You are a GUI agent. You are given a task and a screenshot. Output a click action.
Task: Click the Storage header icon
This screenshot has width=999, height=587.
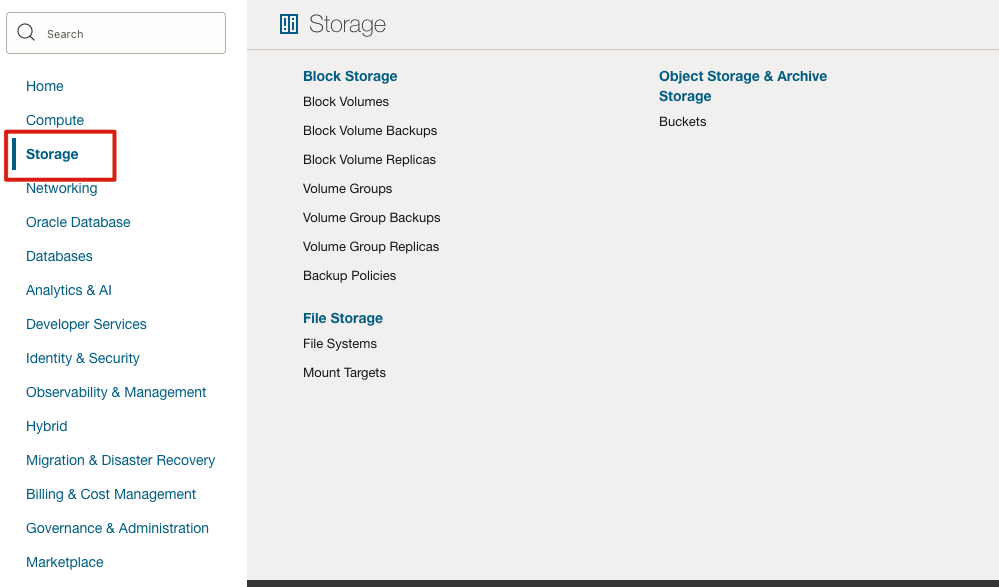289,25
